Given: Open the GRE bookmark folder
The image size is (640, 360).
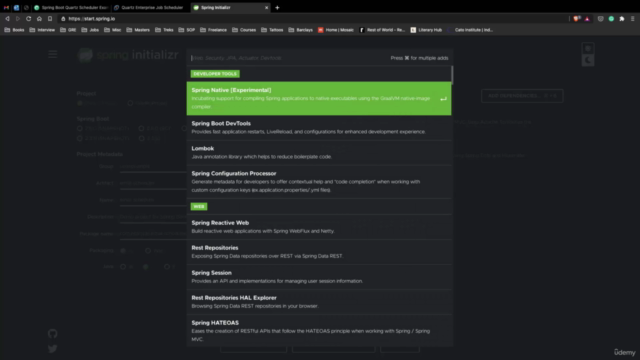Looking at the screenshot, I should click(68, 30).
